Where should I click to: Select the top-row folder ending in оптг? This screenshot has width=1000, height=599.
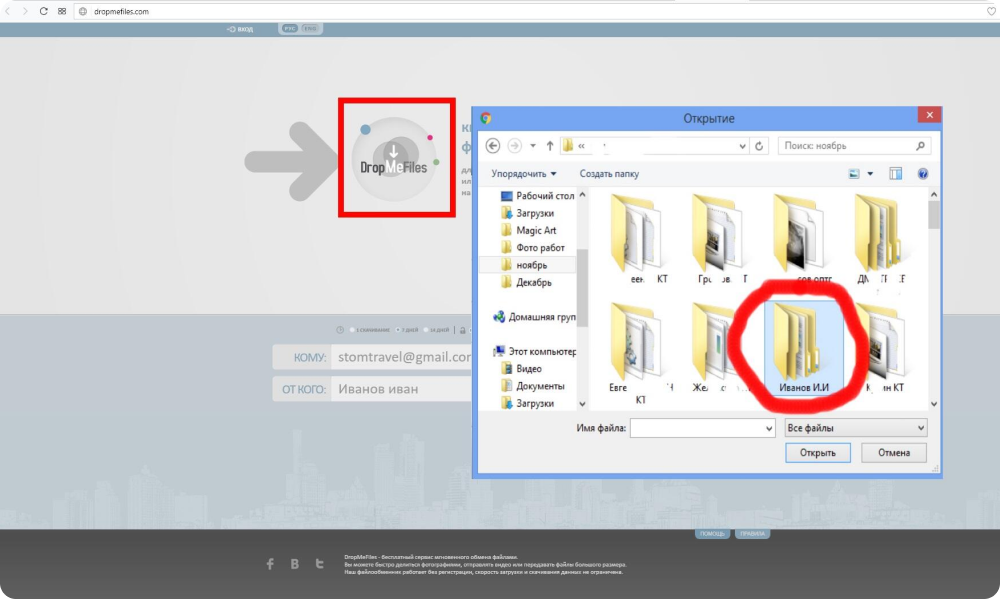pyautogui.click(x=802, y=239)
